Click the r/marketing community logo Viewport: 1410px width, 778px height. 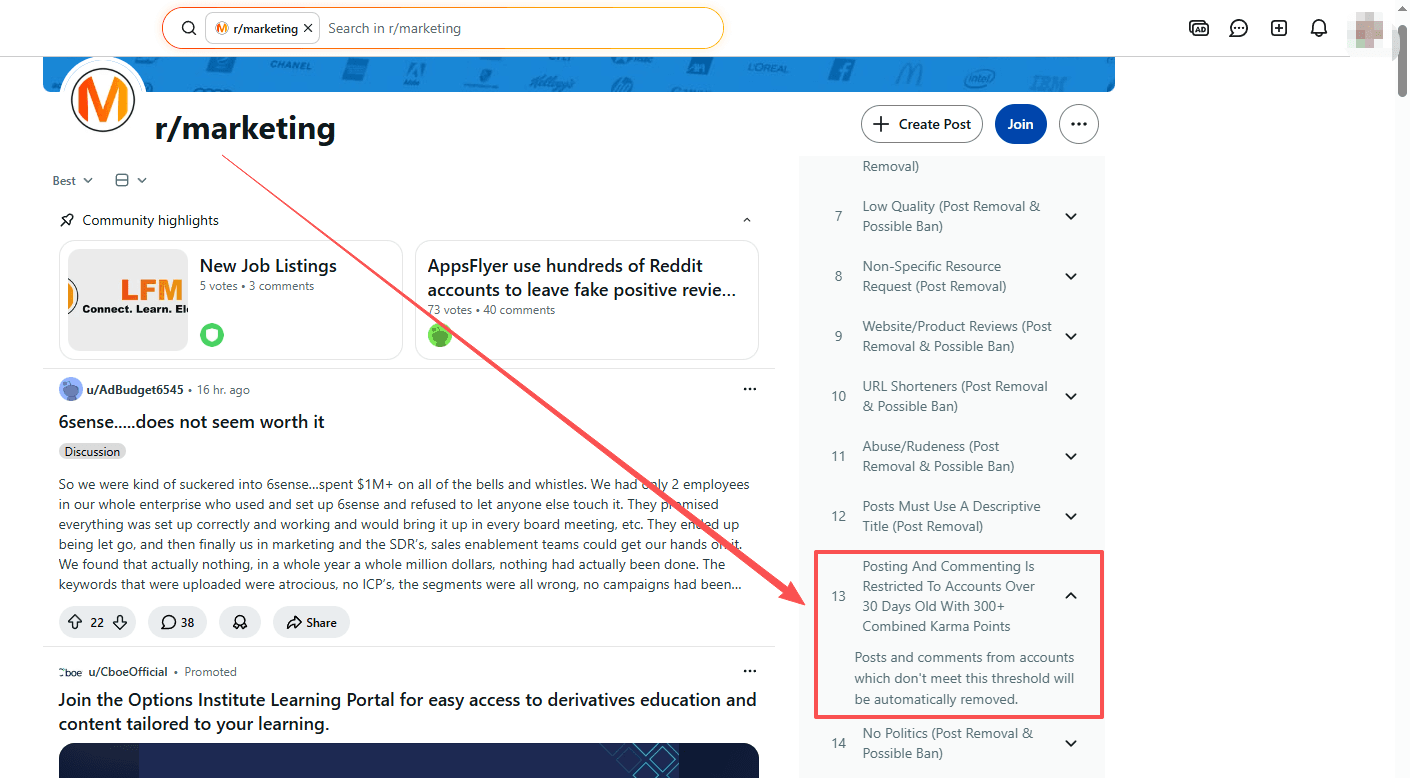click(104, 100)
